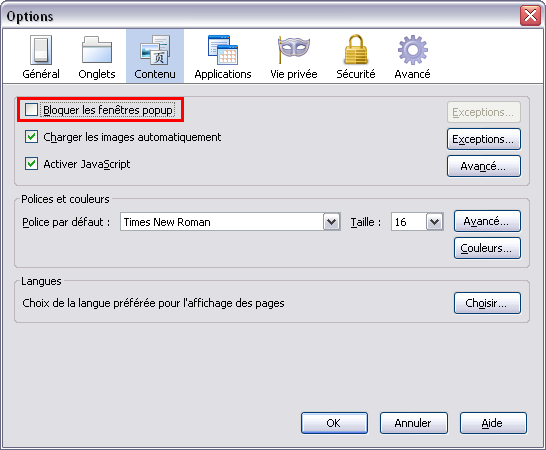The image size is (546, 450).
Task: Enable Bloquer les fenêtres popup checkbox
Action: tap(31, 110)
